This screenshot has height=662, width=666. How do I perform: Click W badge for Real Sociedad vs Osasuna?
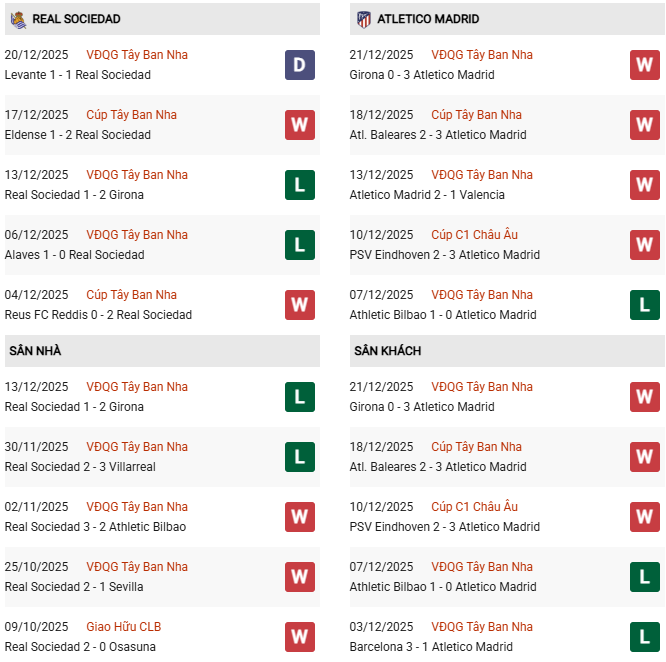pos(299,637)
